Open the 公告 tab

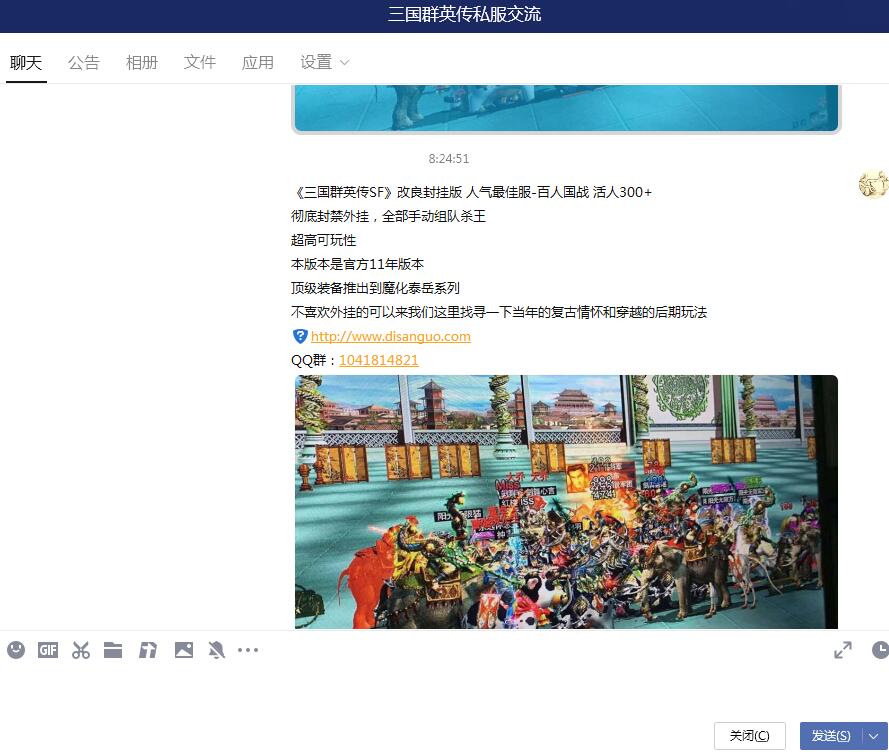(84, 62)
